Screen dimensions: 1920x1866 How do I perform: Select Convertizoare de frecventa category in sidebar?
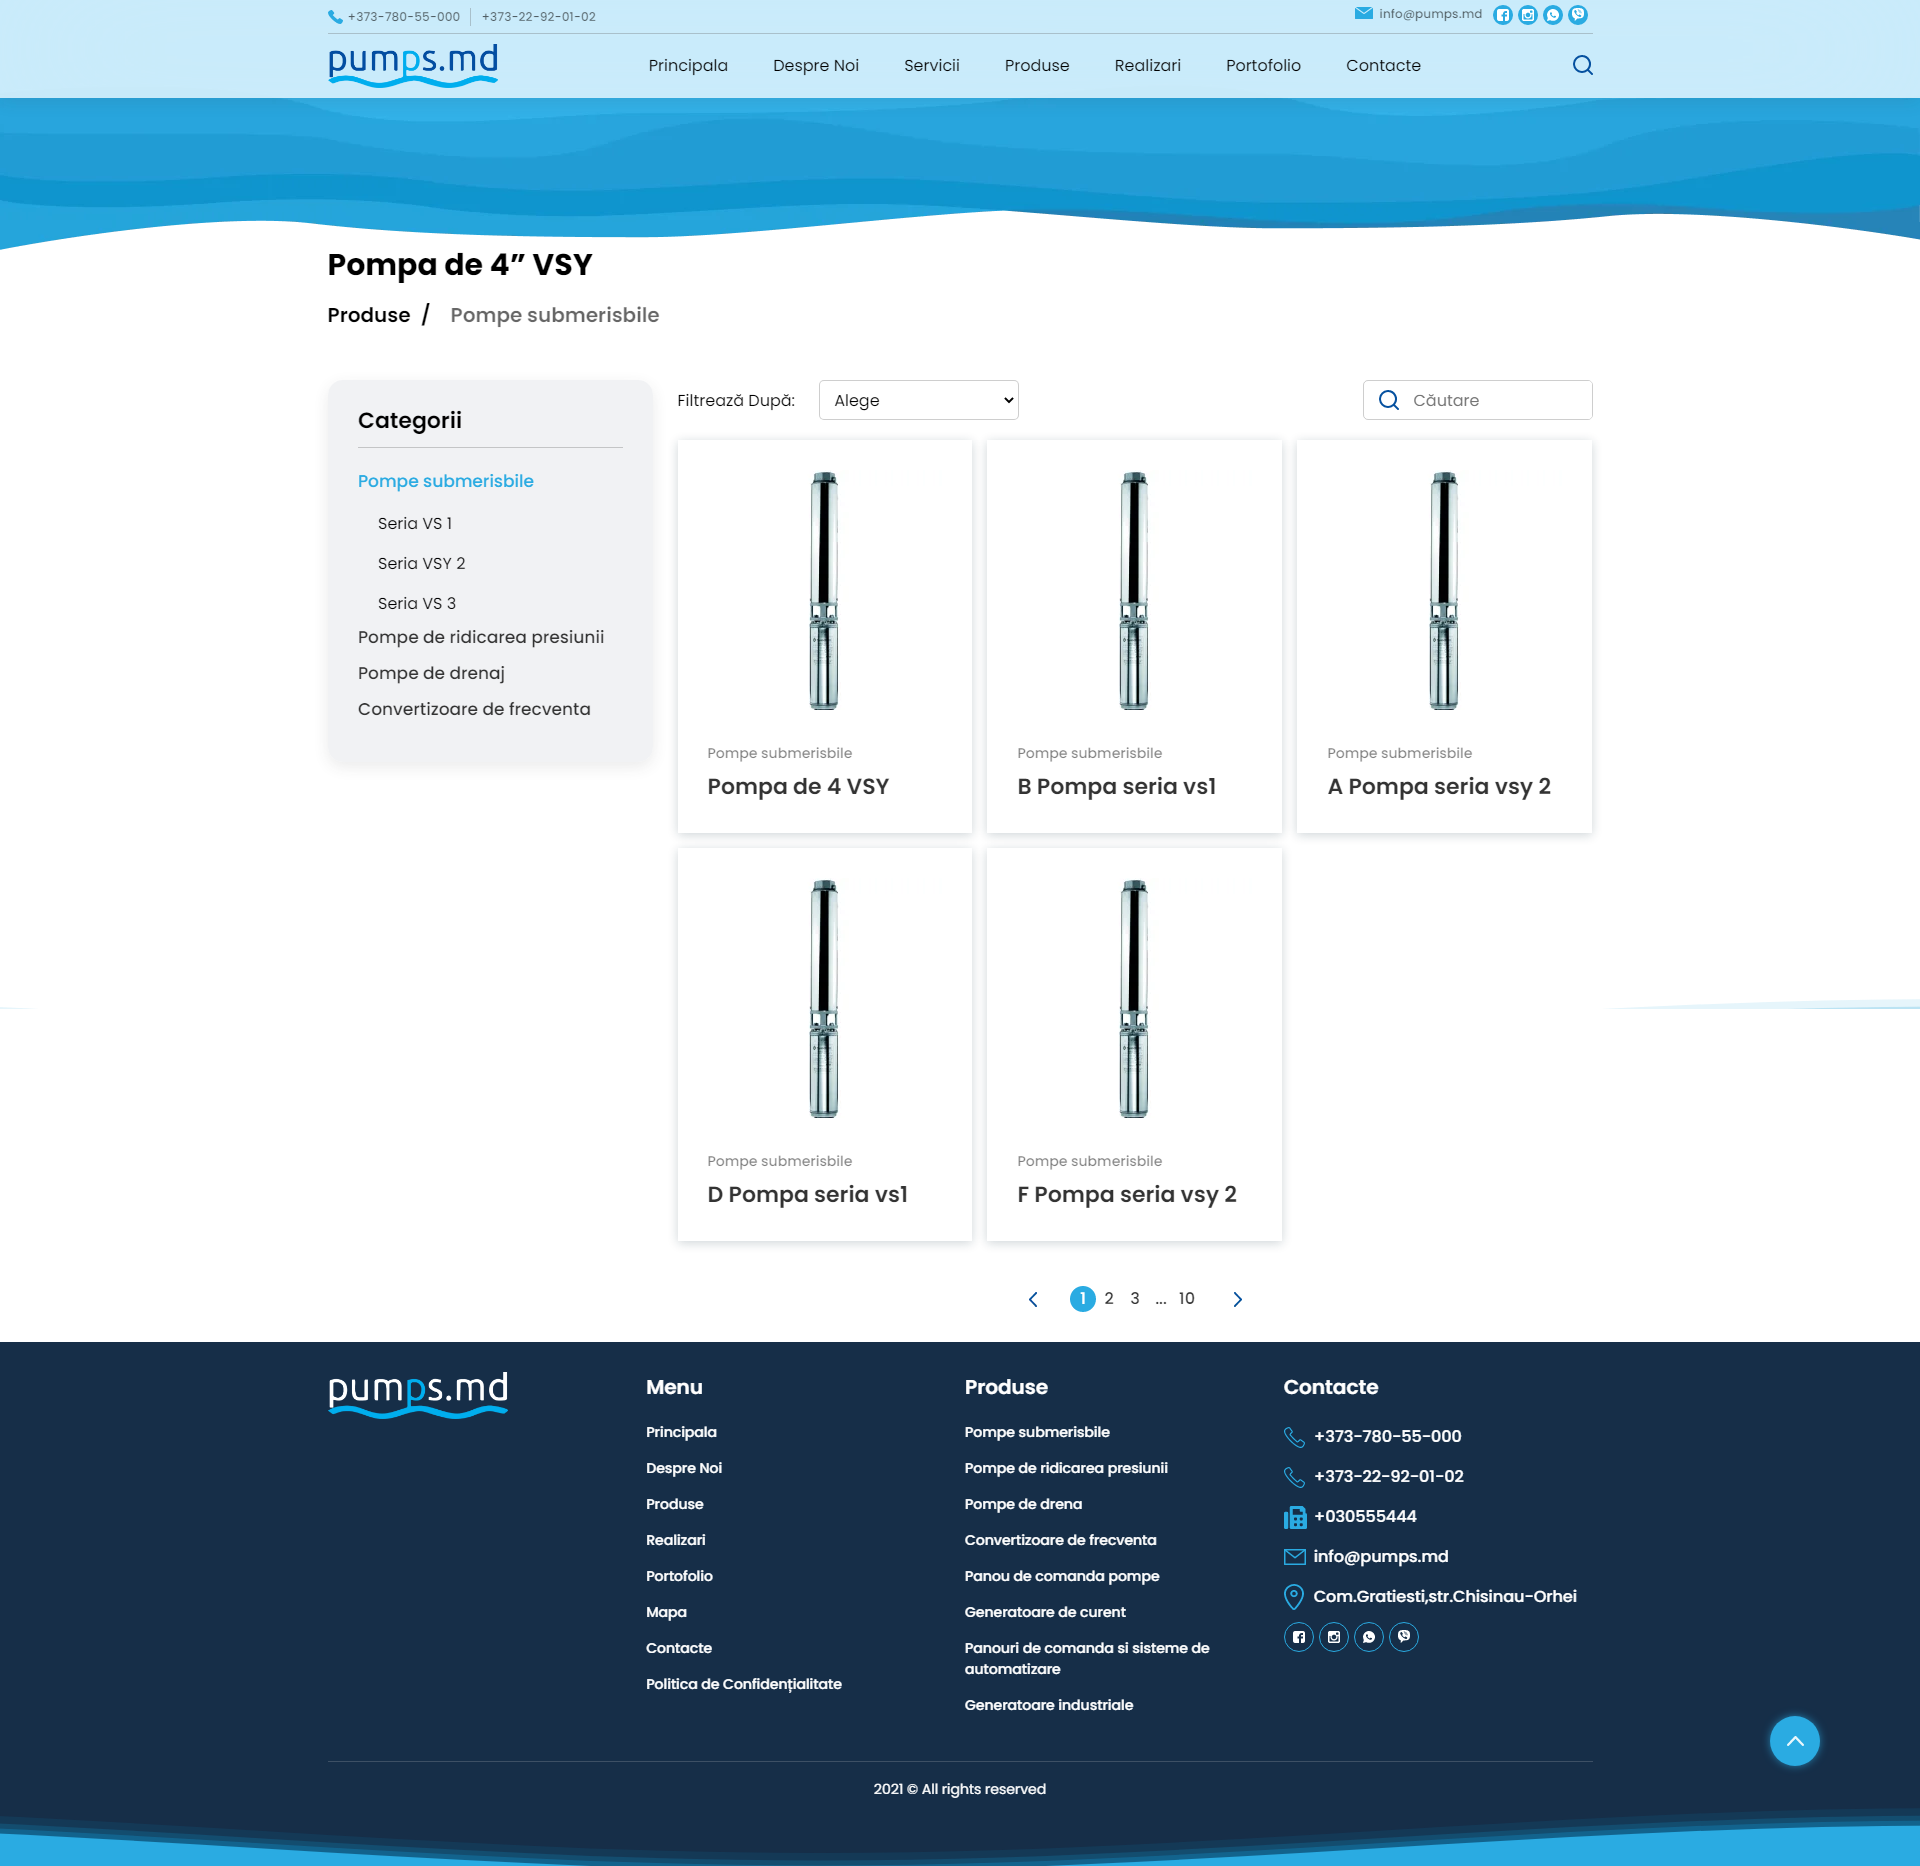click(474, 709)
